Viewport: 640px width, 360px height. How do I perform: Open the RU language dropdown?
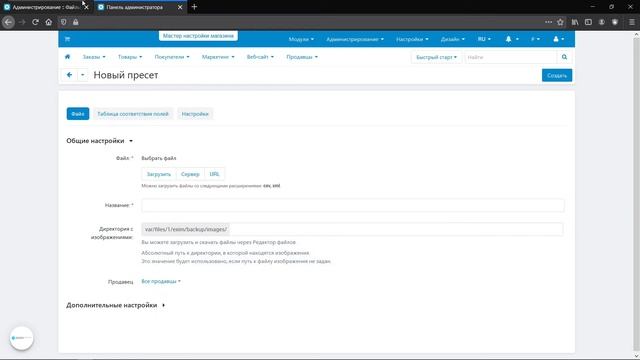(484, 39)
